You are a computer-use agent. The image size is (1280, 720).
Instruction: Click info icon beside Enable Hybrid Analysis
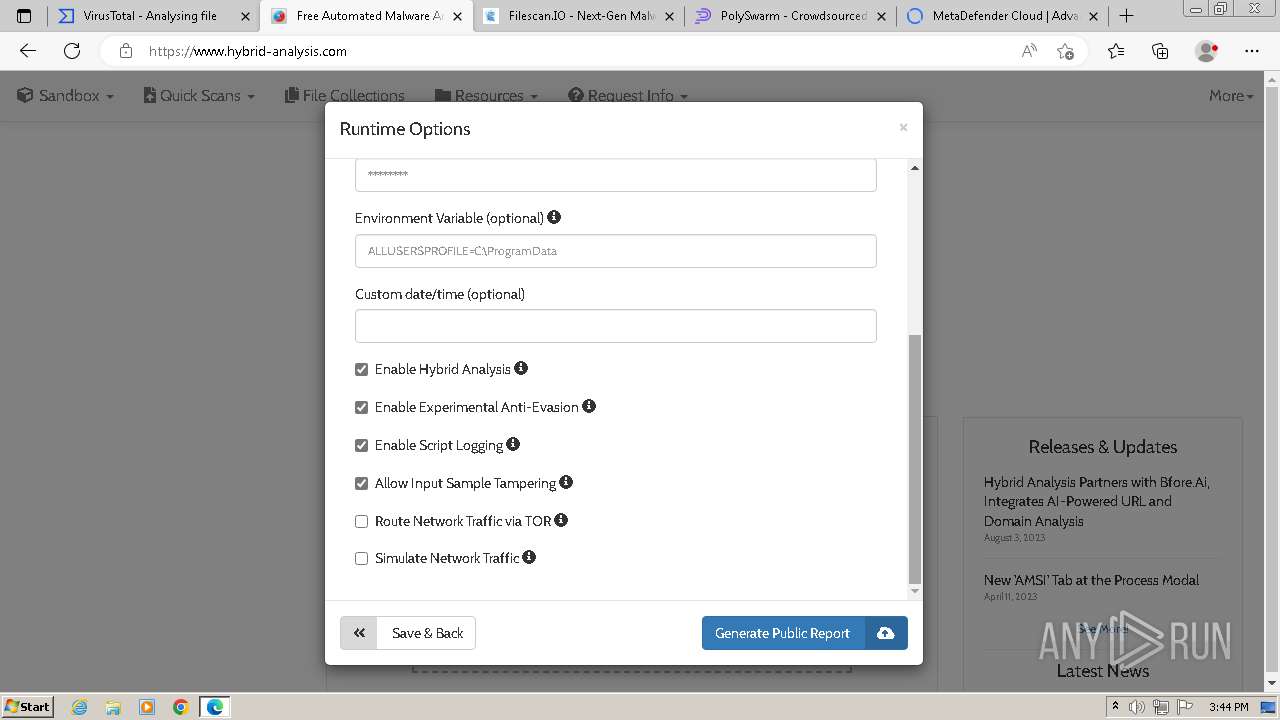(521, 369)
